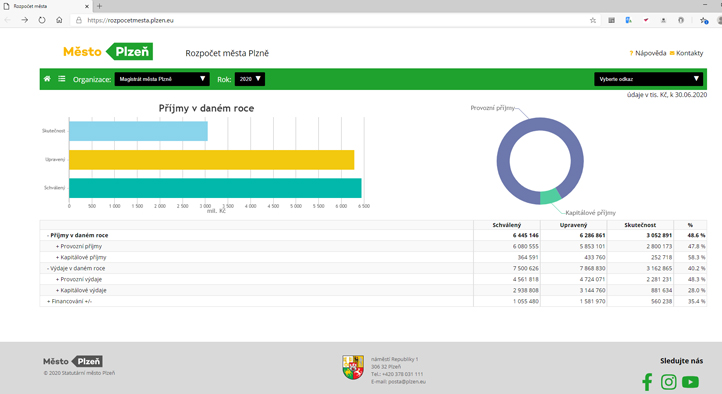Open the Nápověda help link
The image size is (722, 394).
coord(648,53)
